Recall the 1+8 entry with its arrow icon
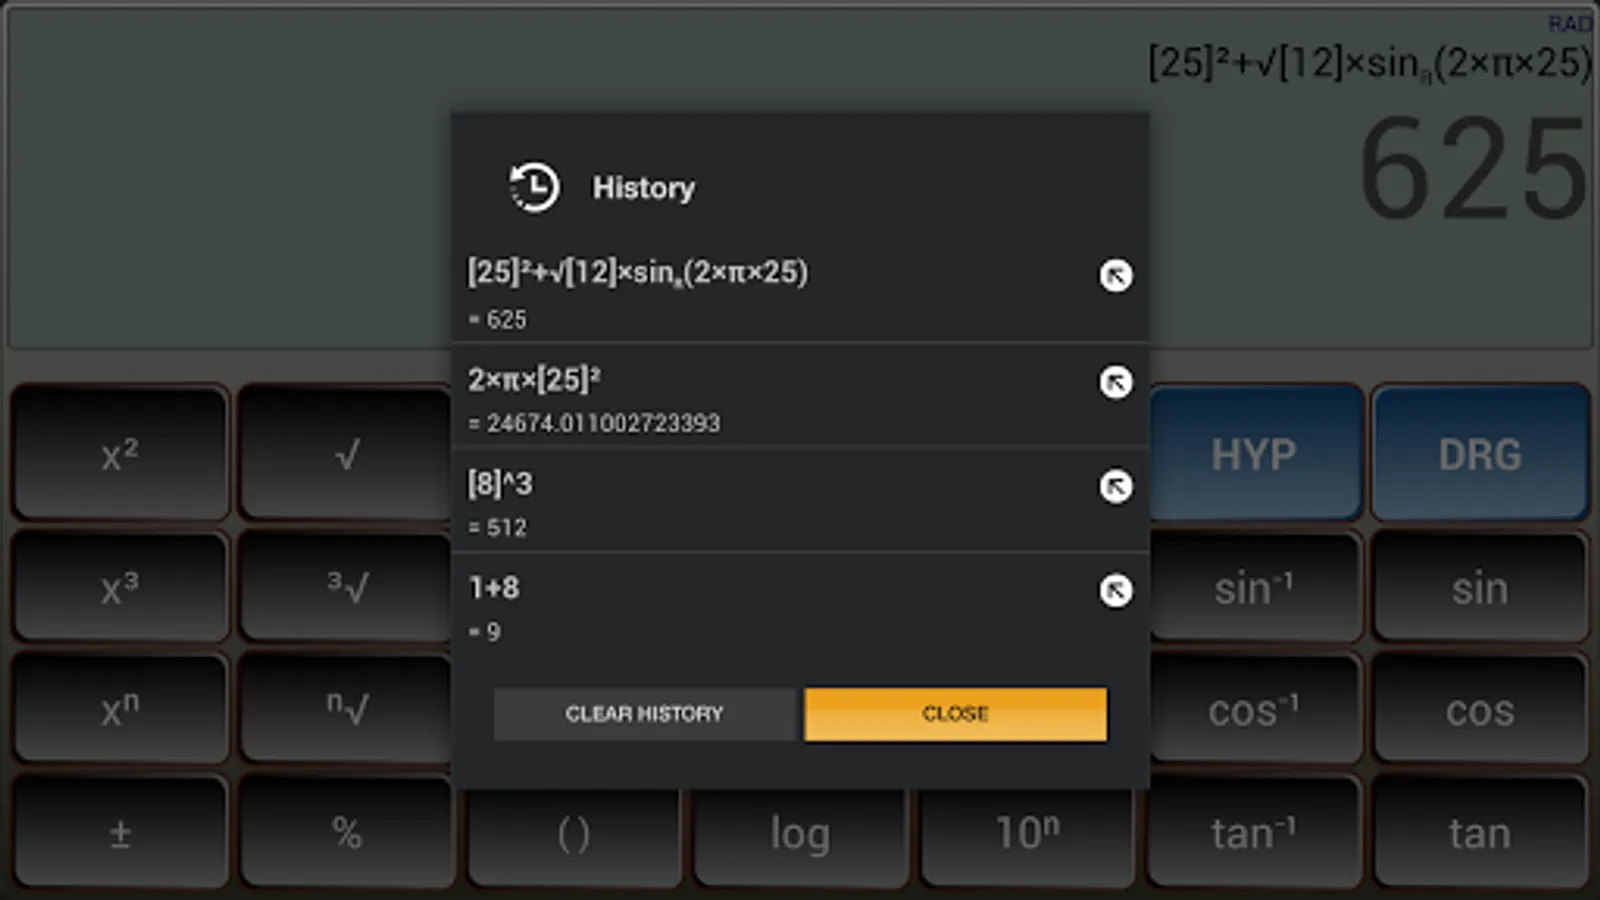This screenshot has height=900, width=1600. tap(1115, 591)
